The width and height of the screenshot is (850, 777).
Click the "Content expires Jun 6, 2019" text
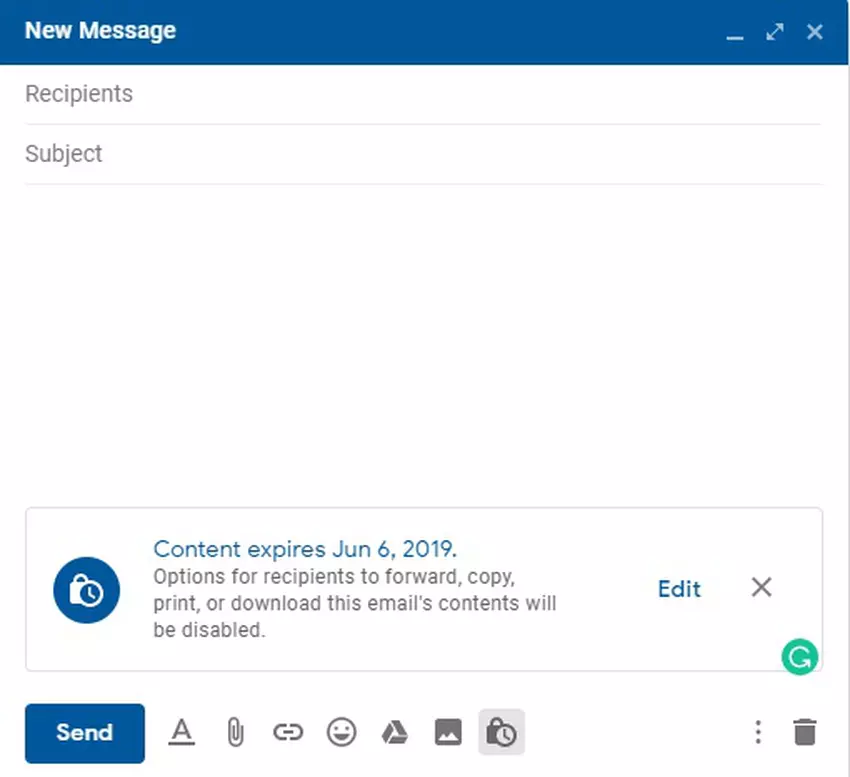click(305, 549)
